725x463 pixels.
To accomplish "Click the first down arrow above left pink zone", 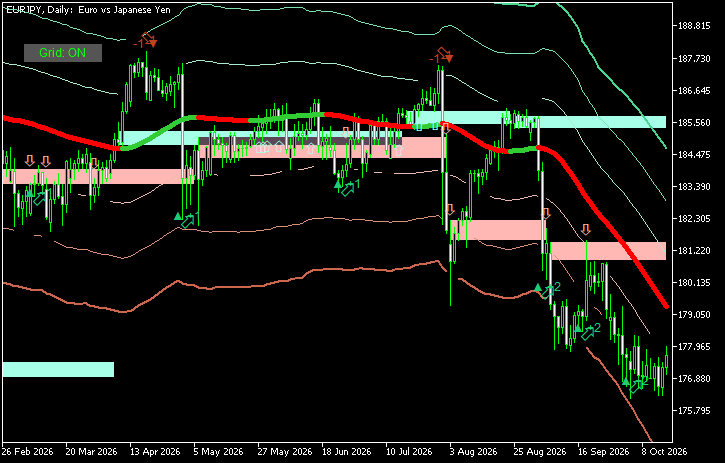I will [x=30, y=161].
